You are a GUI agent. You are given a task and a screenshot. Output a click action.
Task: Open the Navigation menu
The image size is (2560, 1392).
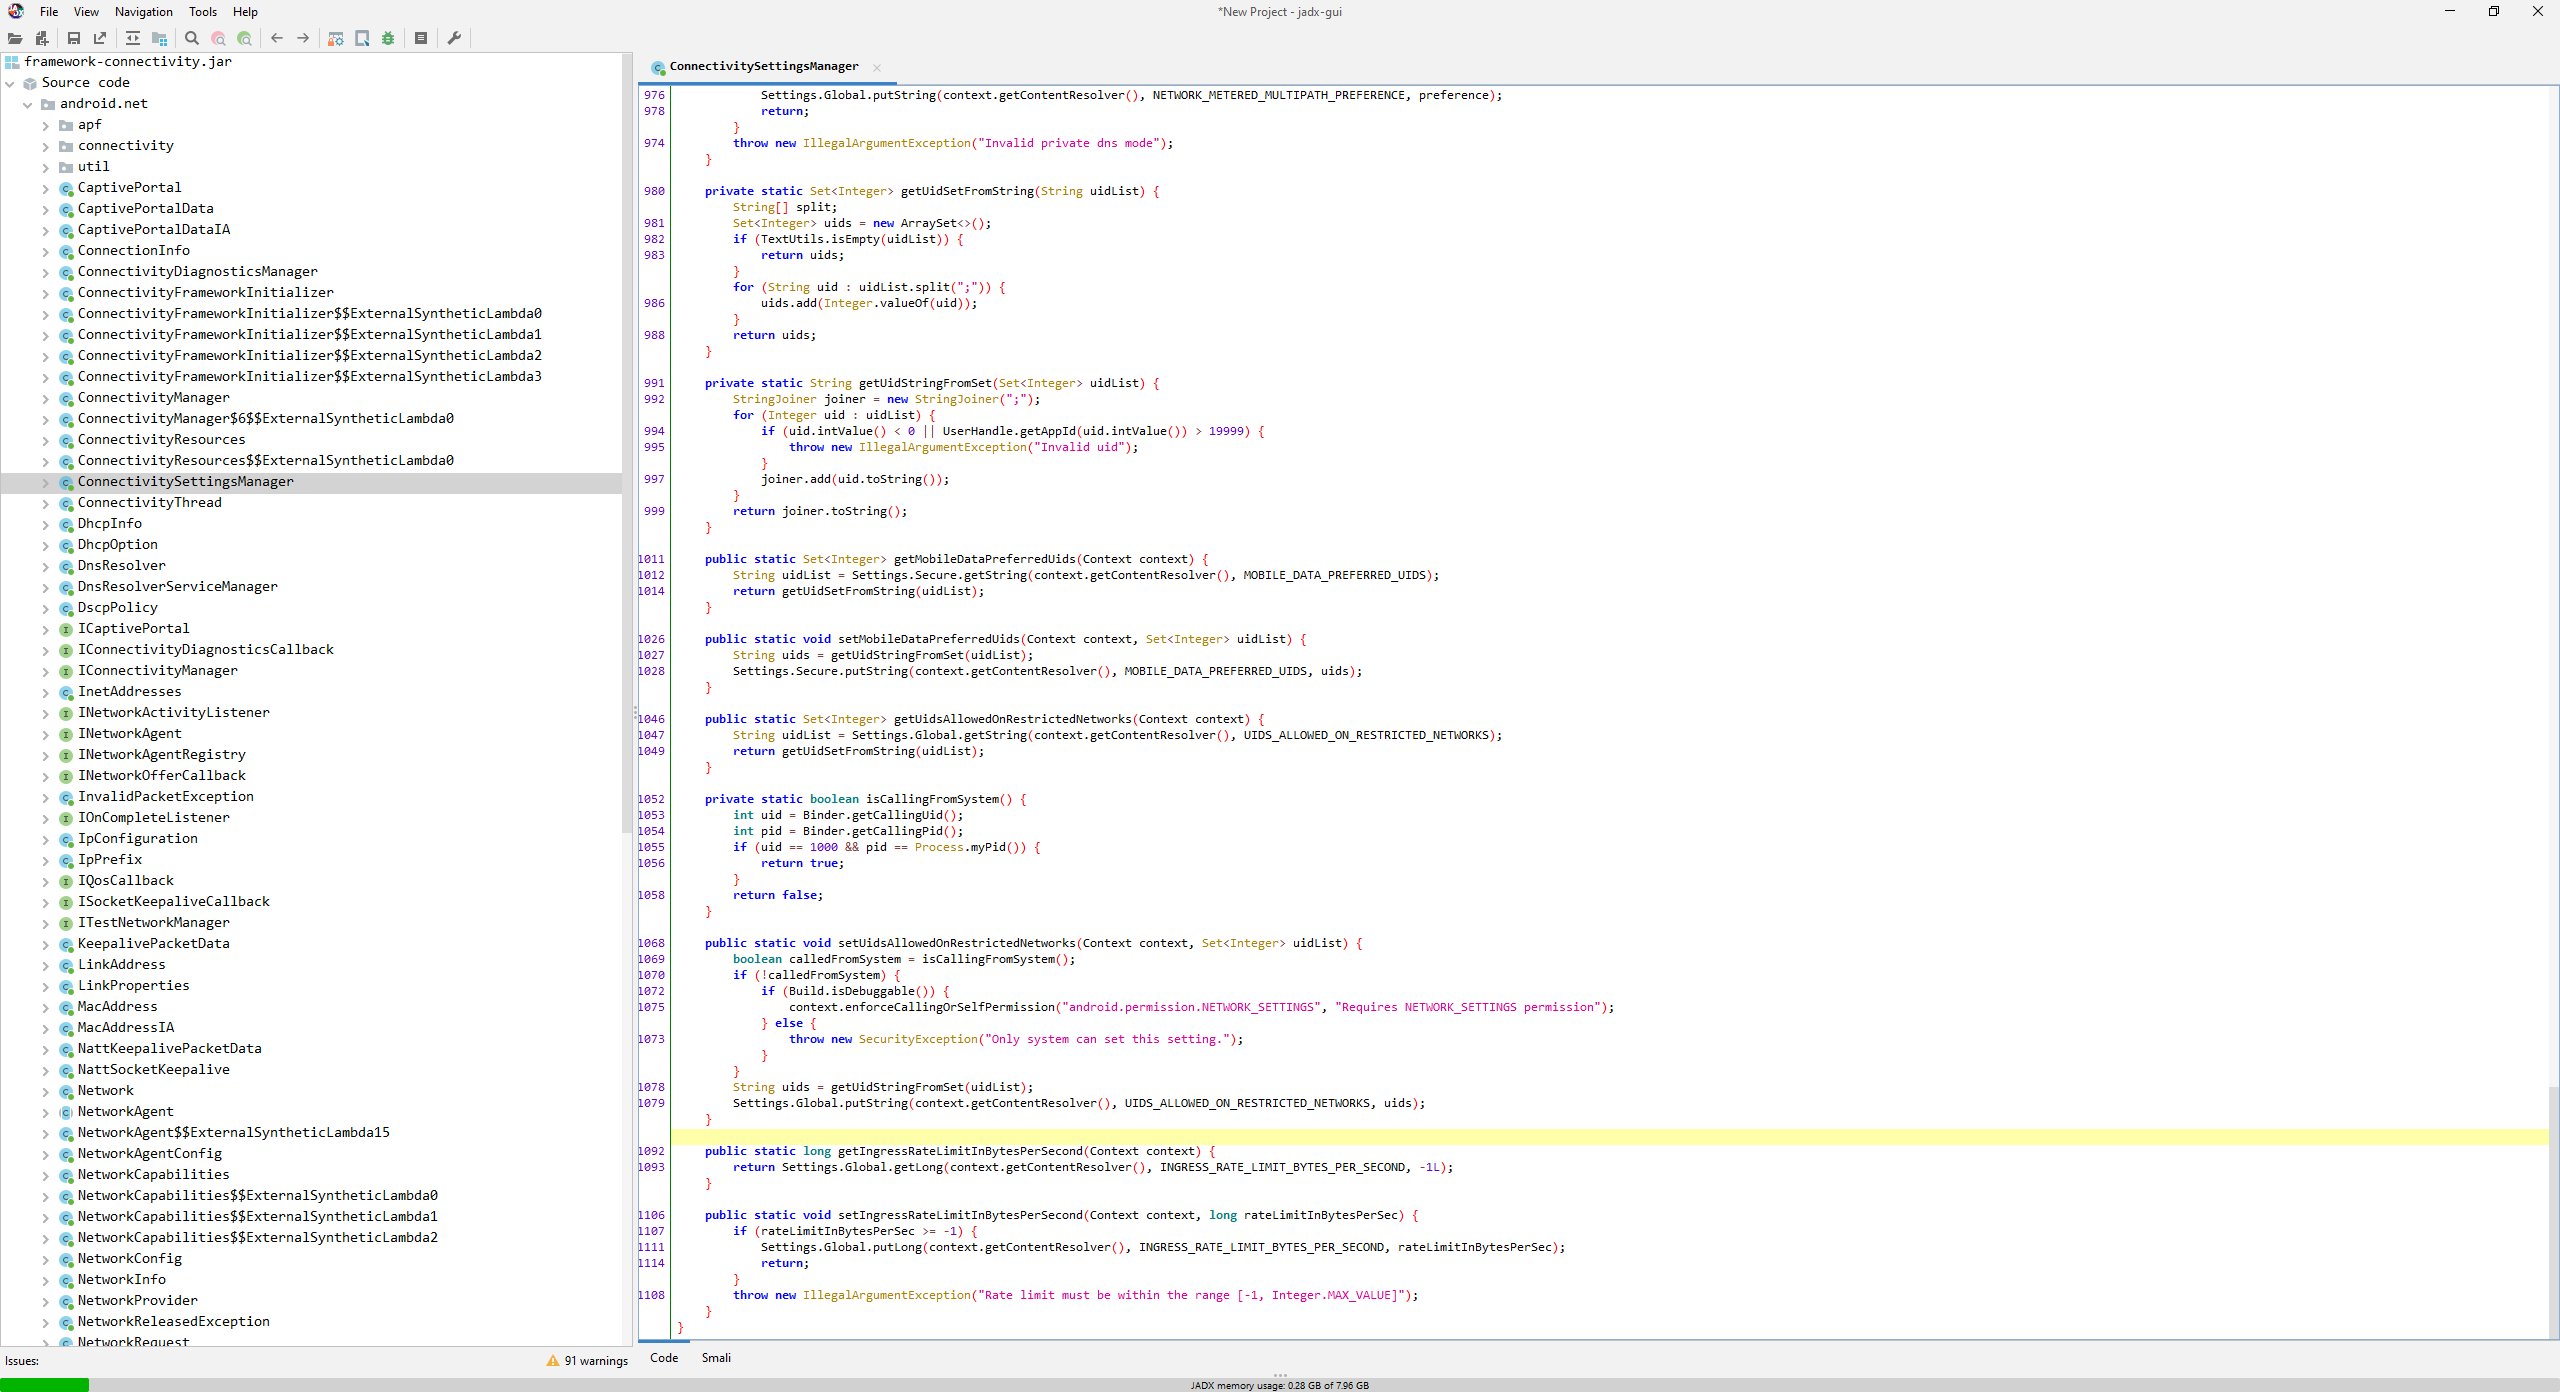point(143,11)
